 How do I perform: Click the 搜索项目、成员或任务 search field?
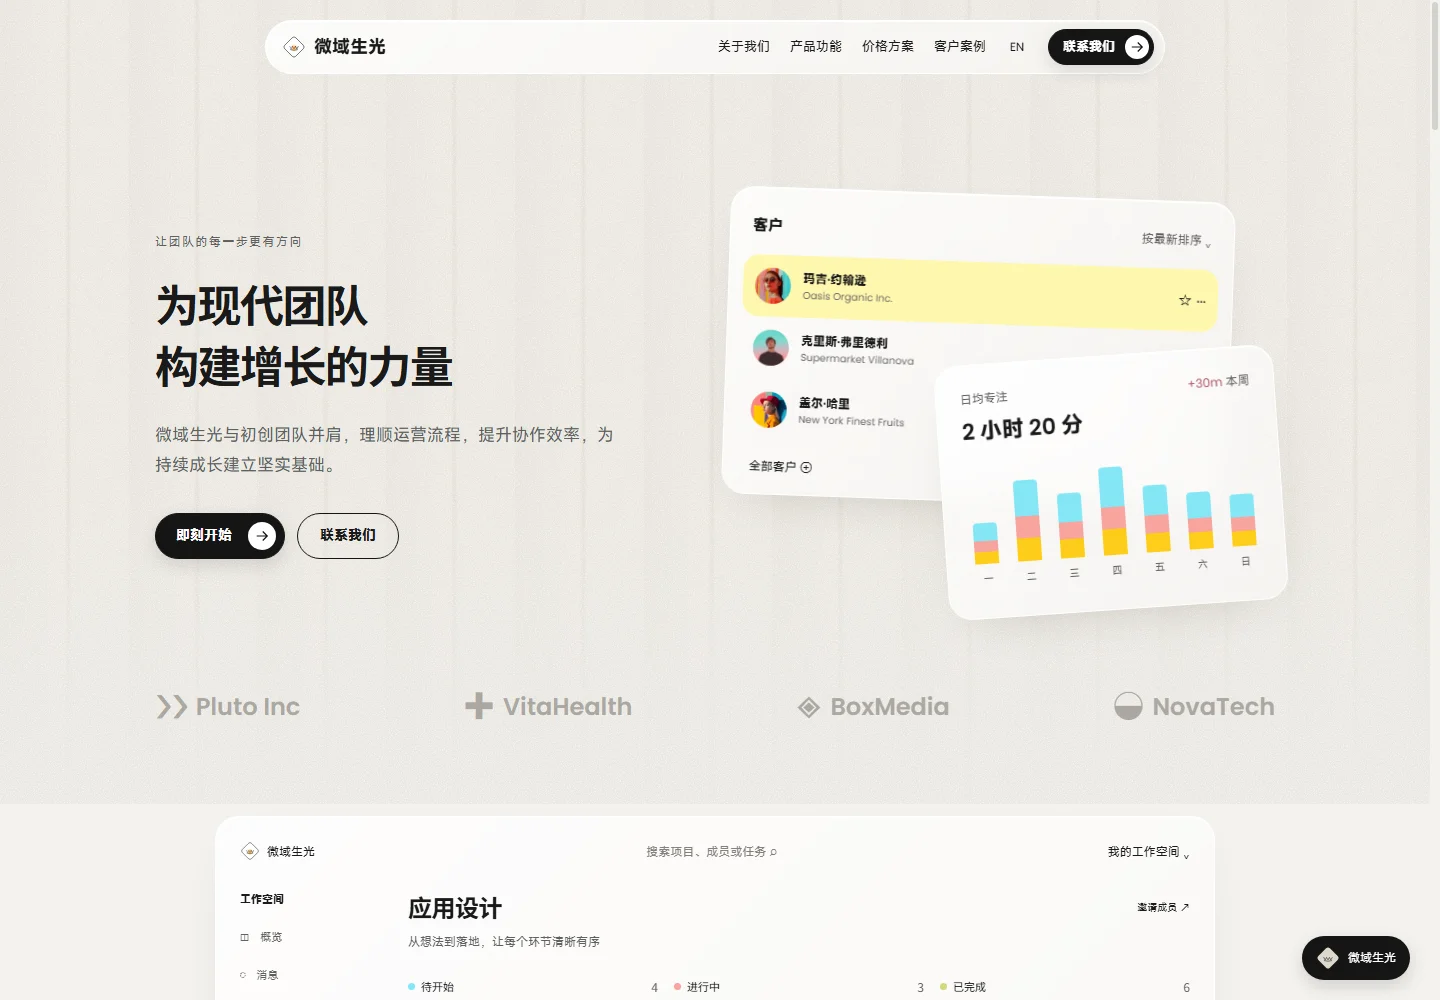click(x=711, y=852)
